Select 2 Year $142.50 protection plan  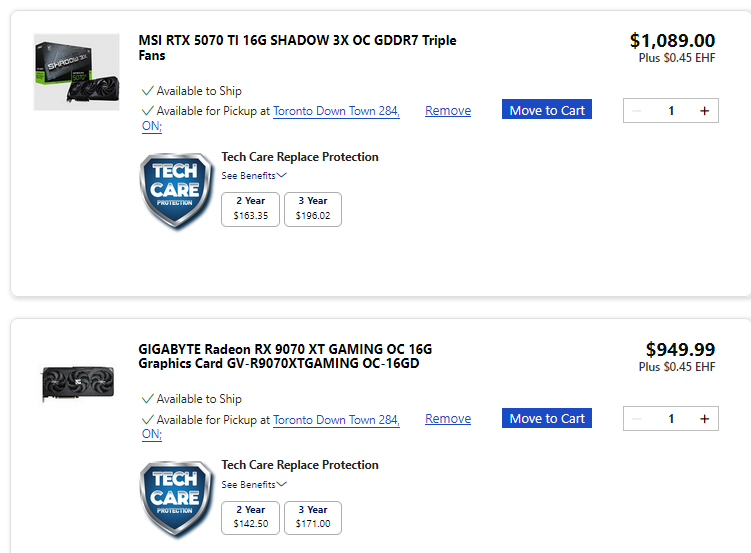[250, 517]
